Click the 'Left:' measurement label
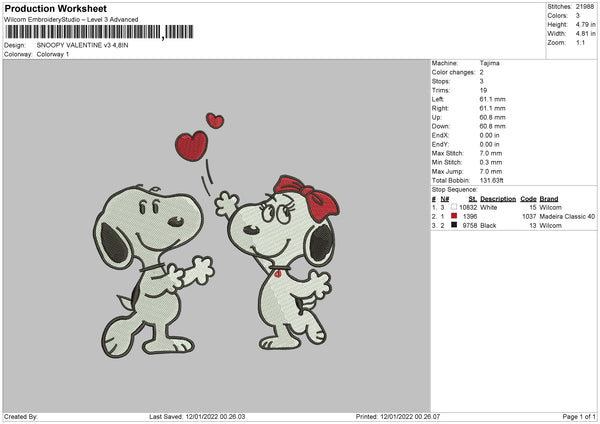600x424 pixels. [438, 99]
